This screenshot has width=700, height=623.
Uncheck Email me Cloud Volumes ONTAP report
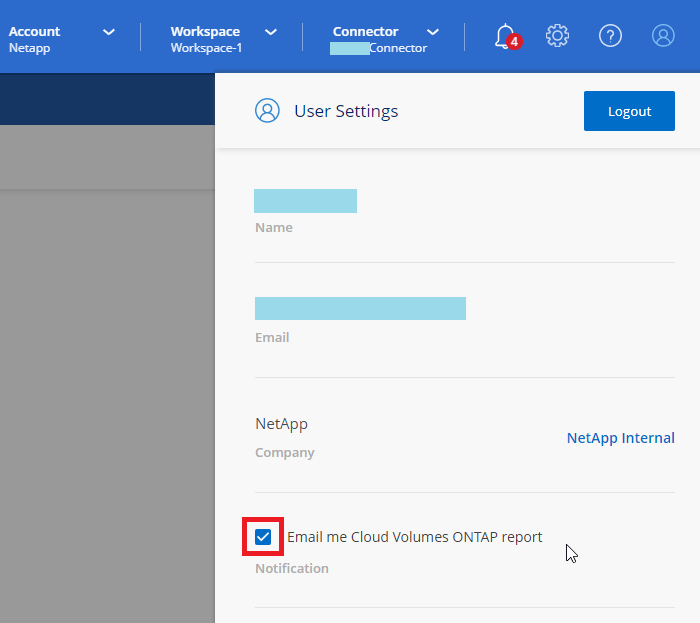pyautogui.click(x=264, y=537)
